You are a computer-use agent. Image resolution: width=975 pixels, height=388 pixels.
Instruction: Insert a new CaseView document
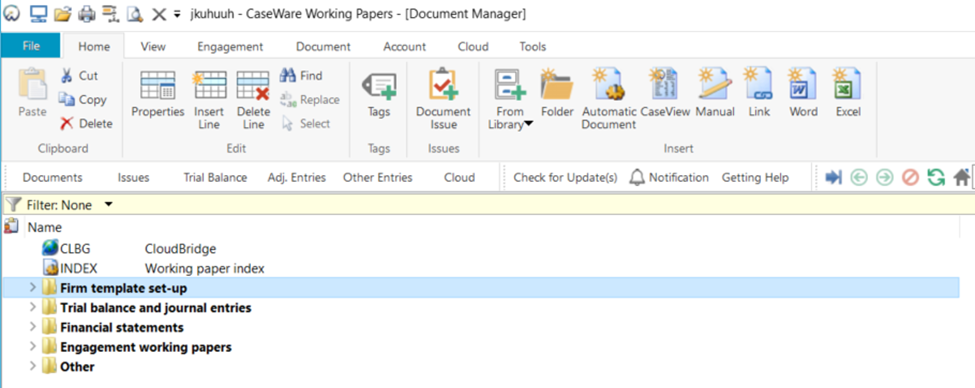665,85
